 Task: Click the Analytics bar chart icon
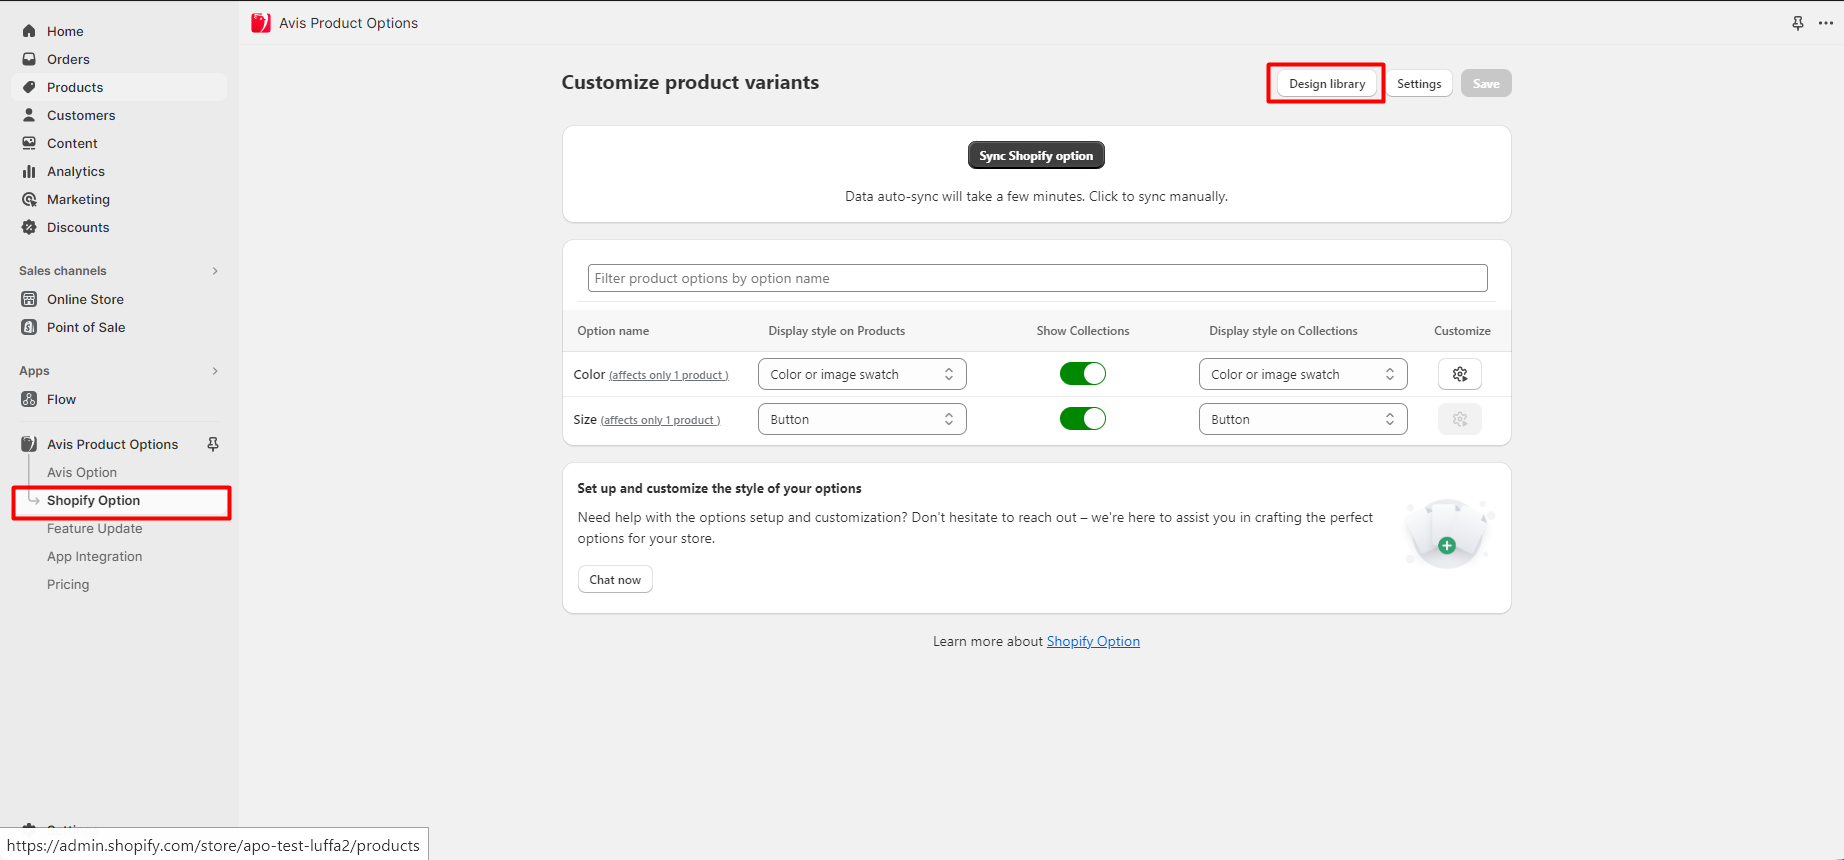(29, 171)
